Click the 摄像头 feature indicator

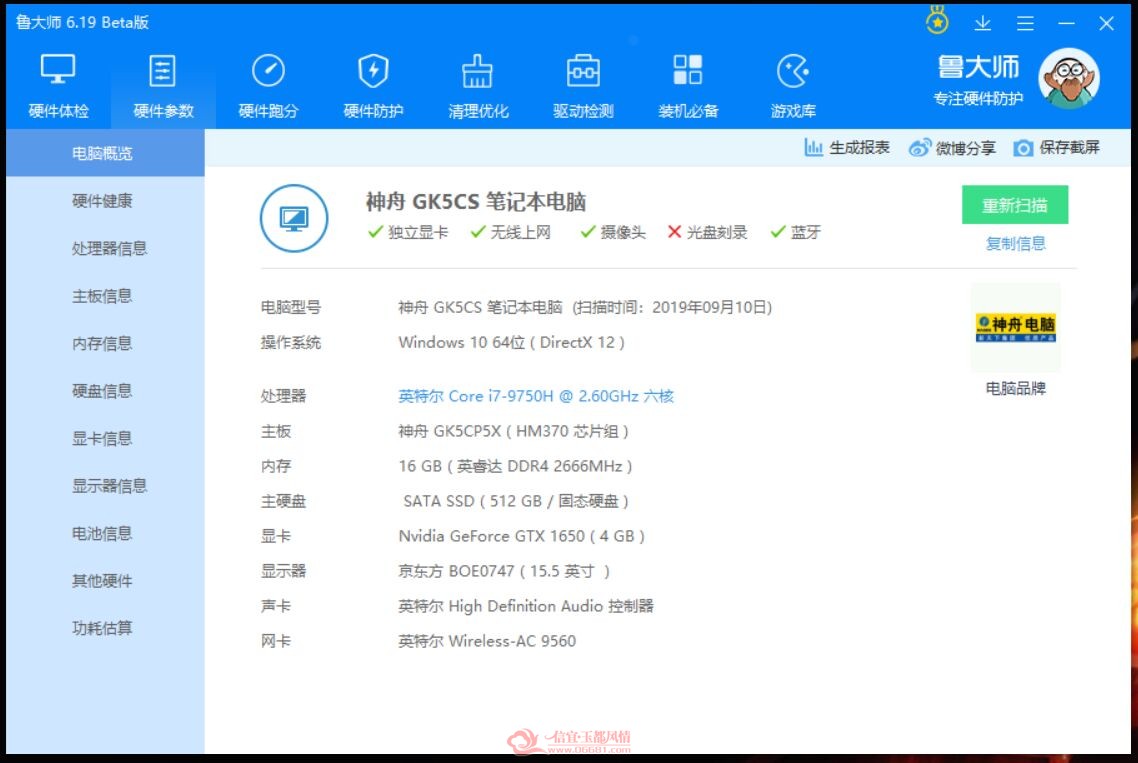pyautogui.click(x=613, y=232)
